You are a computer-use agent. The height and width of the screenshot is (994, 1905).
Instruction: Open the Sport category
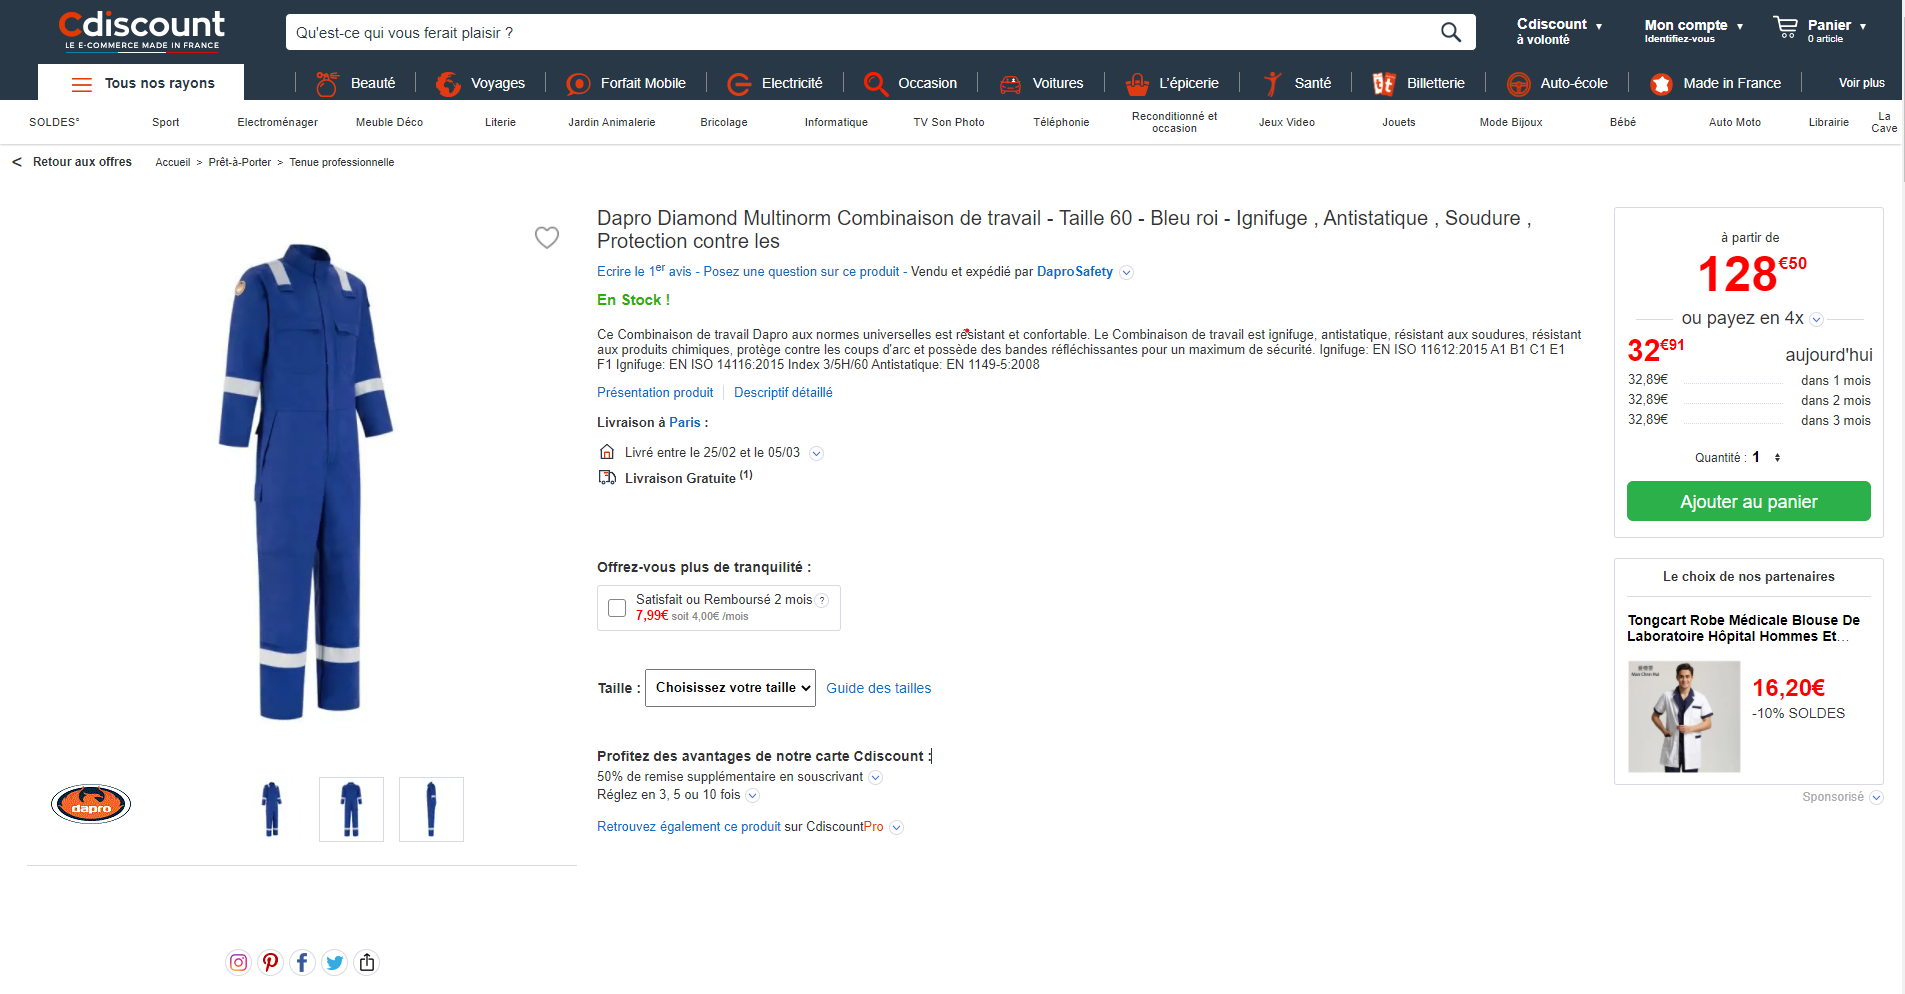click(x=166, y=122)
